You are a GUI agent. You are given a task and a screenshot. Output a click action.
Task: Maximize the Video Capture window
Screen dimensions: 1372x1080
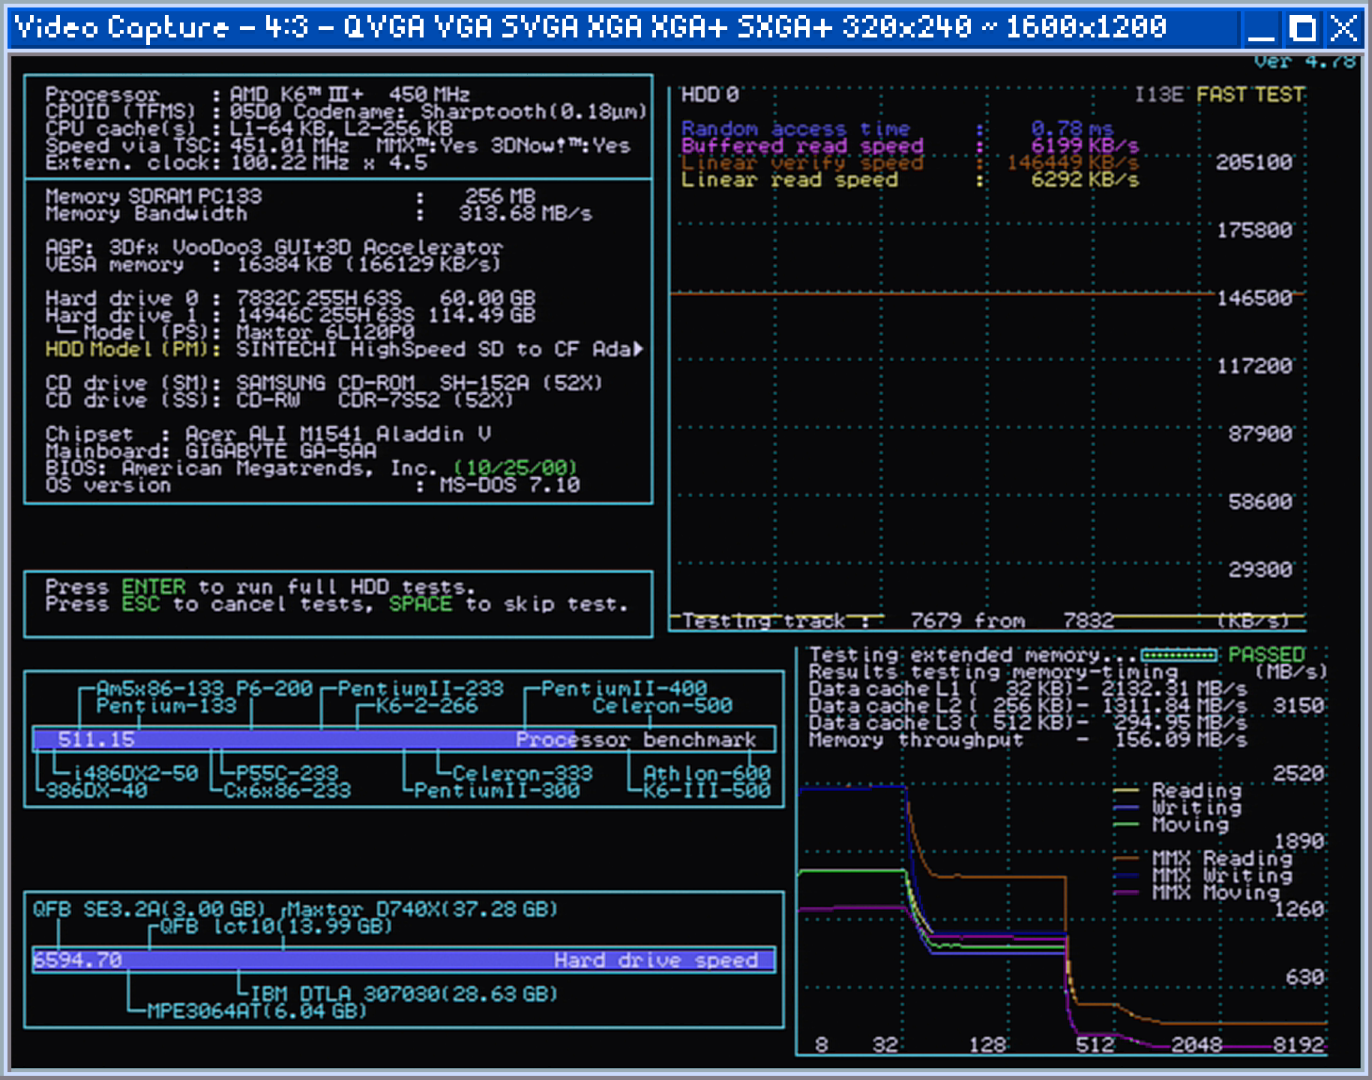point(1303,28)
